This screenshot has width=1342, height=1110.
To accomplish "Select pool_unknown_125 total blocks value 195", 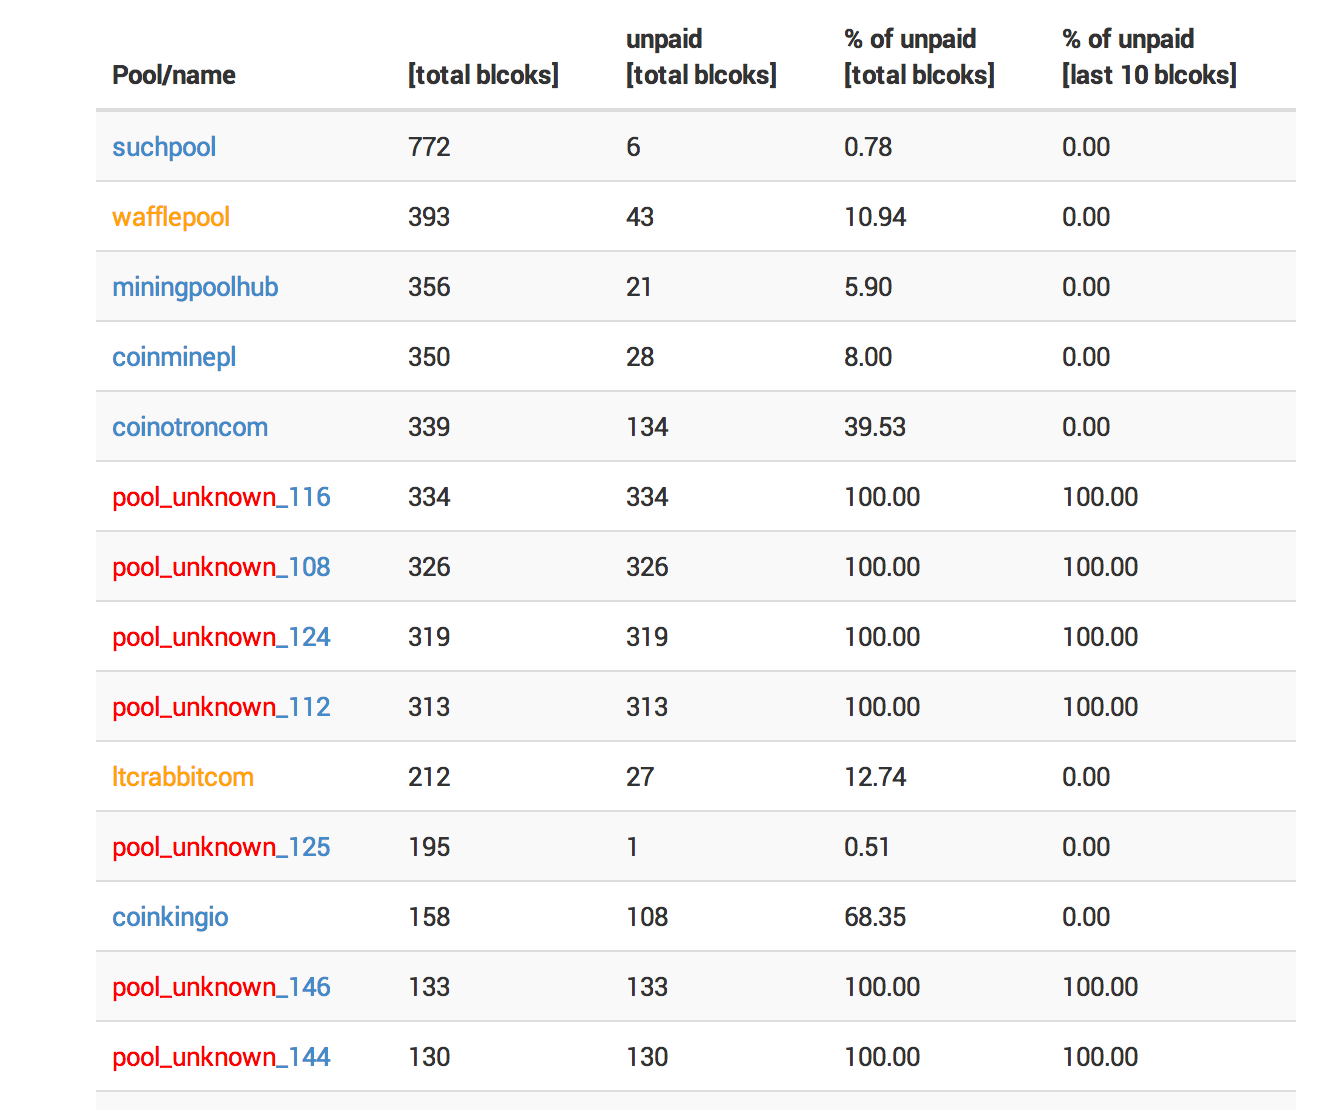I will [429, 847].
